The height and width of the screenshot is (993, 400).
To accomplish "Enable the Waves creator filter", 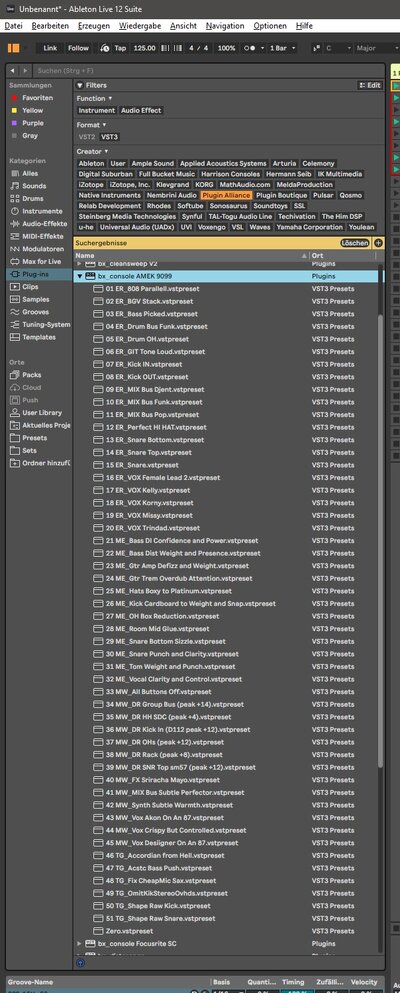I will click(x=259, y=227).
